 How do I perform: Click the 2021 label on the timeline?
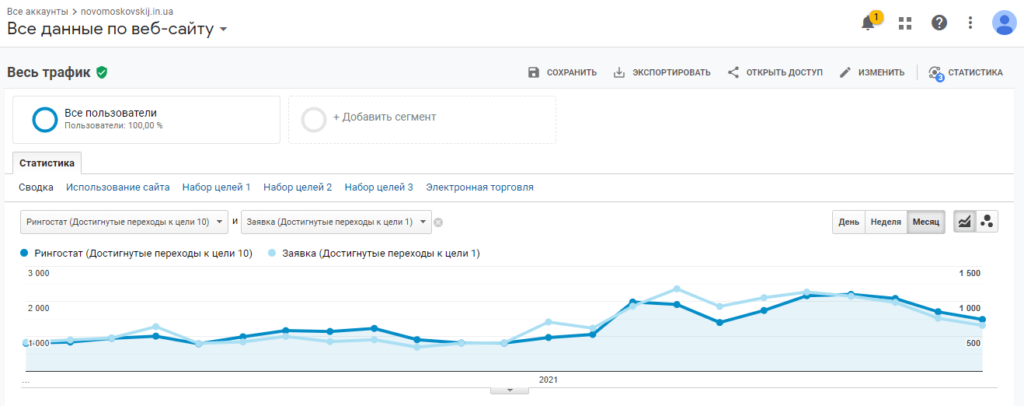549,379
